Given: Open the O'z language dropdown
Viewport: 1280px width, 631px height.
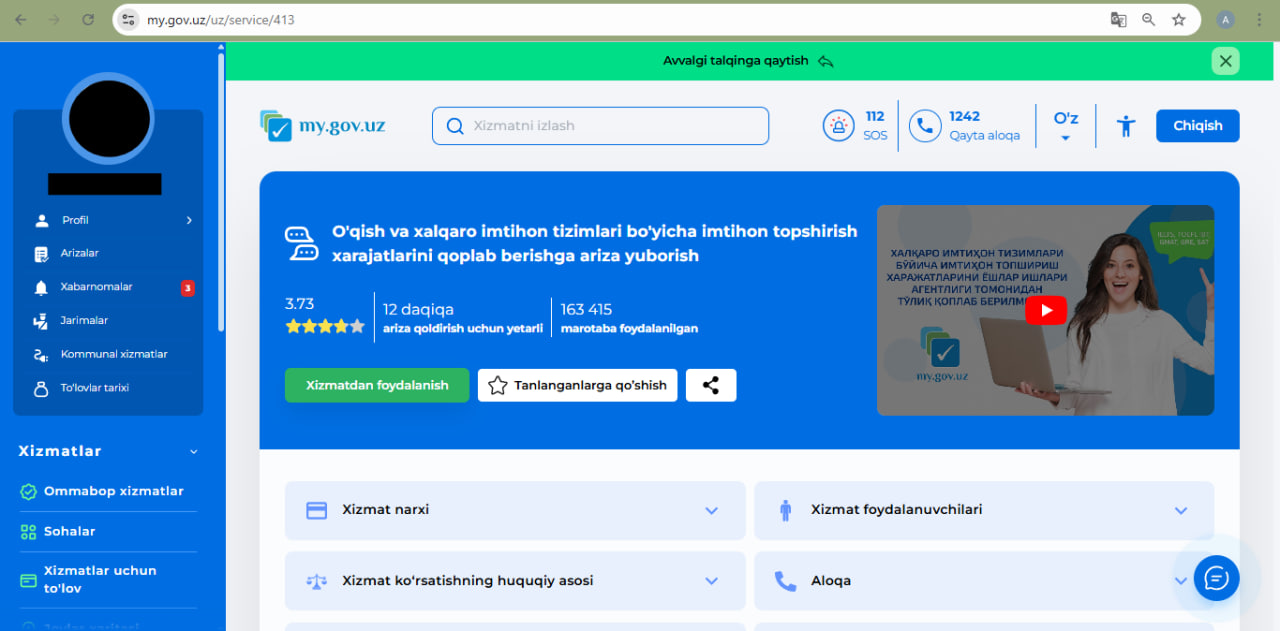Looking at the screenshot, I should (x=1065, y=126).
